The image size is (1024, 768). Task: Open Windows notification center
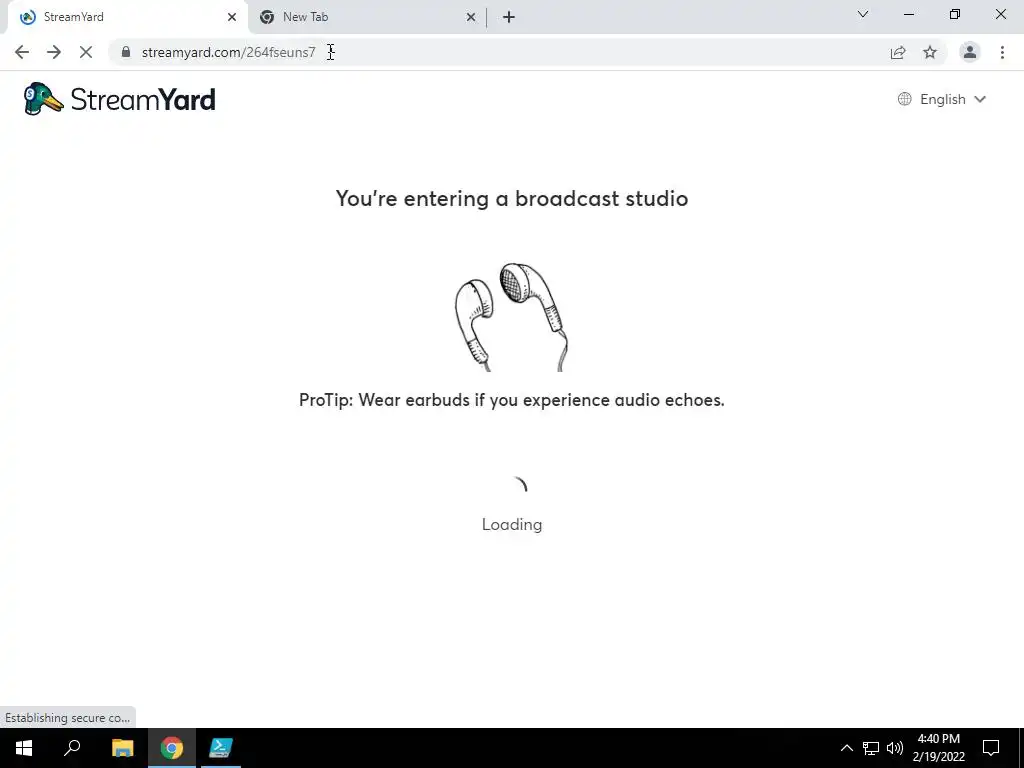tap(991, 748)
